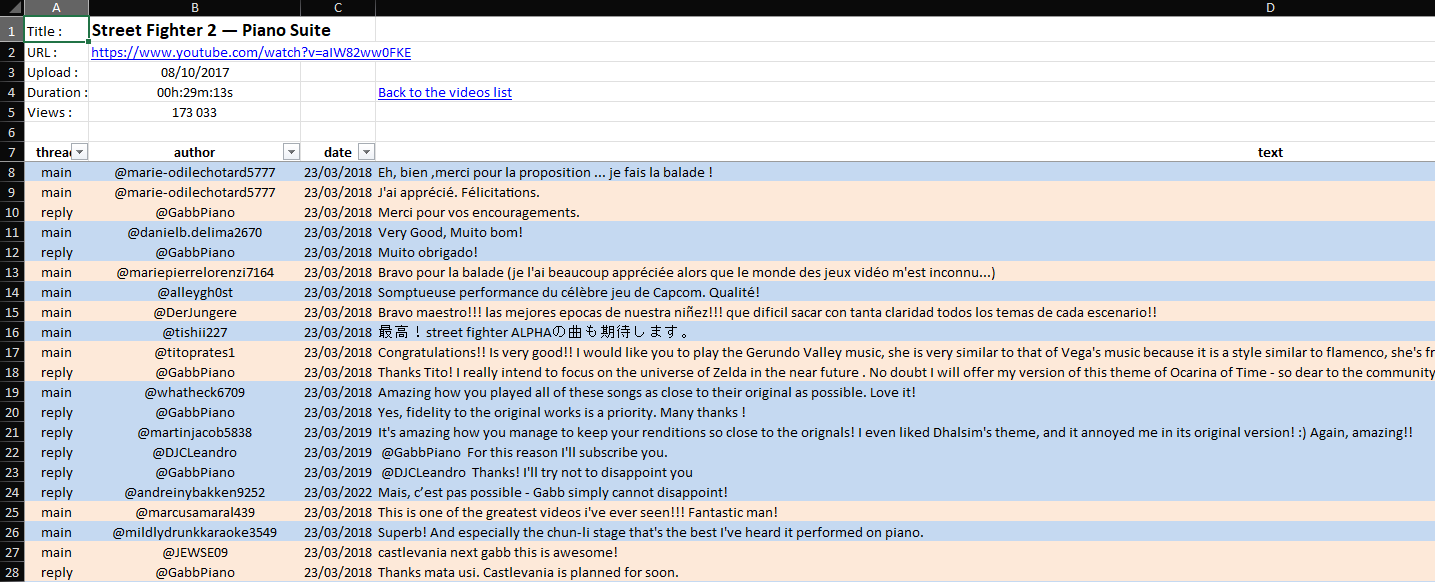
Task: Select author cell @mariepierrelorenzi7164
Action: pyautogui.click(x=195, y=272)
